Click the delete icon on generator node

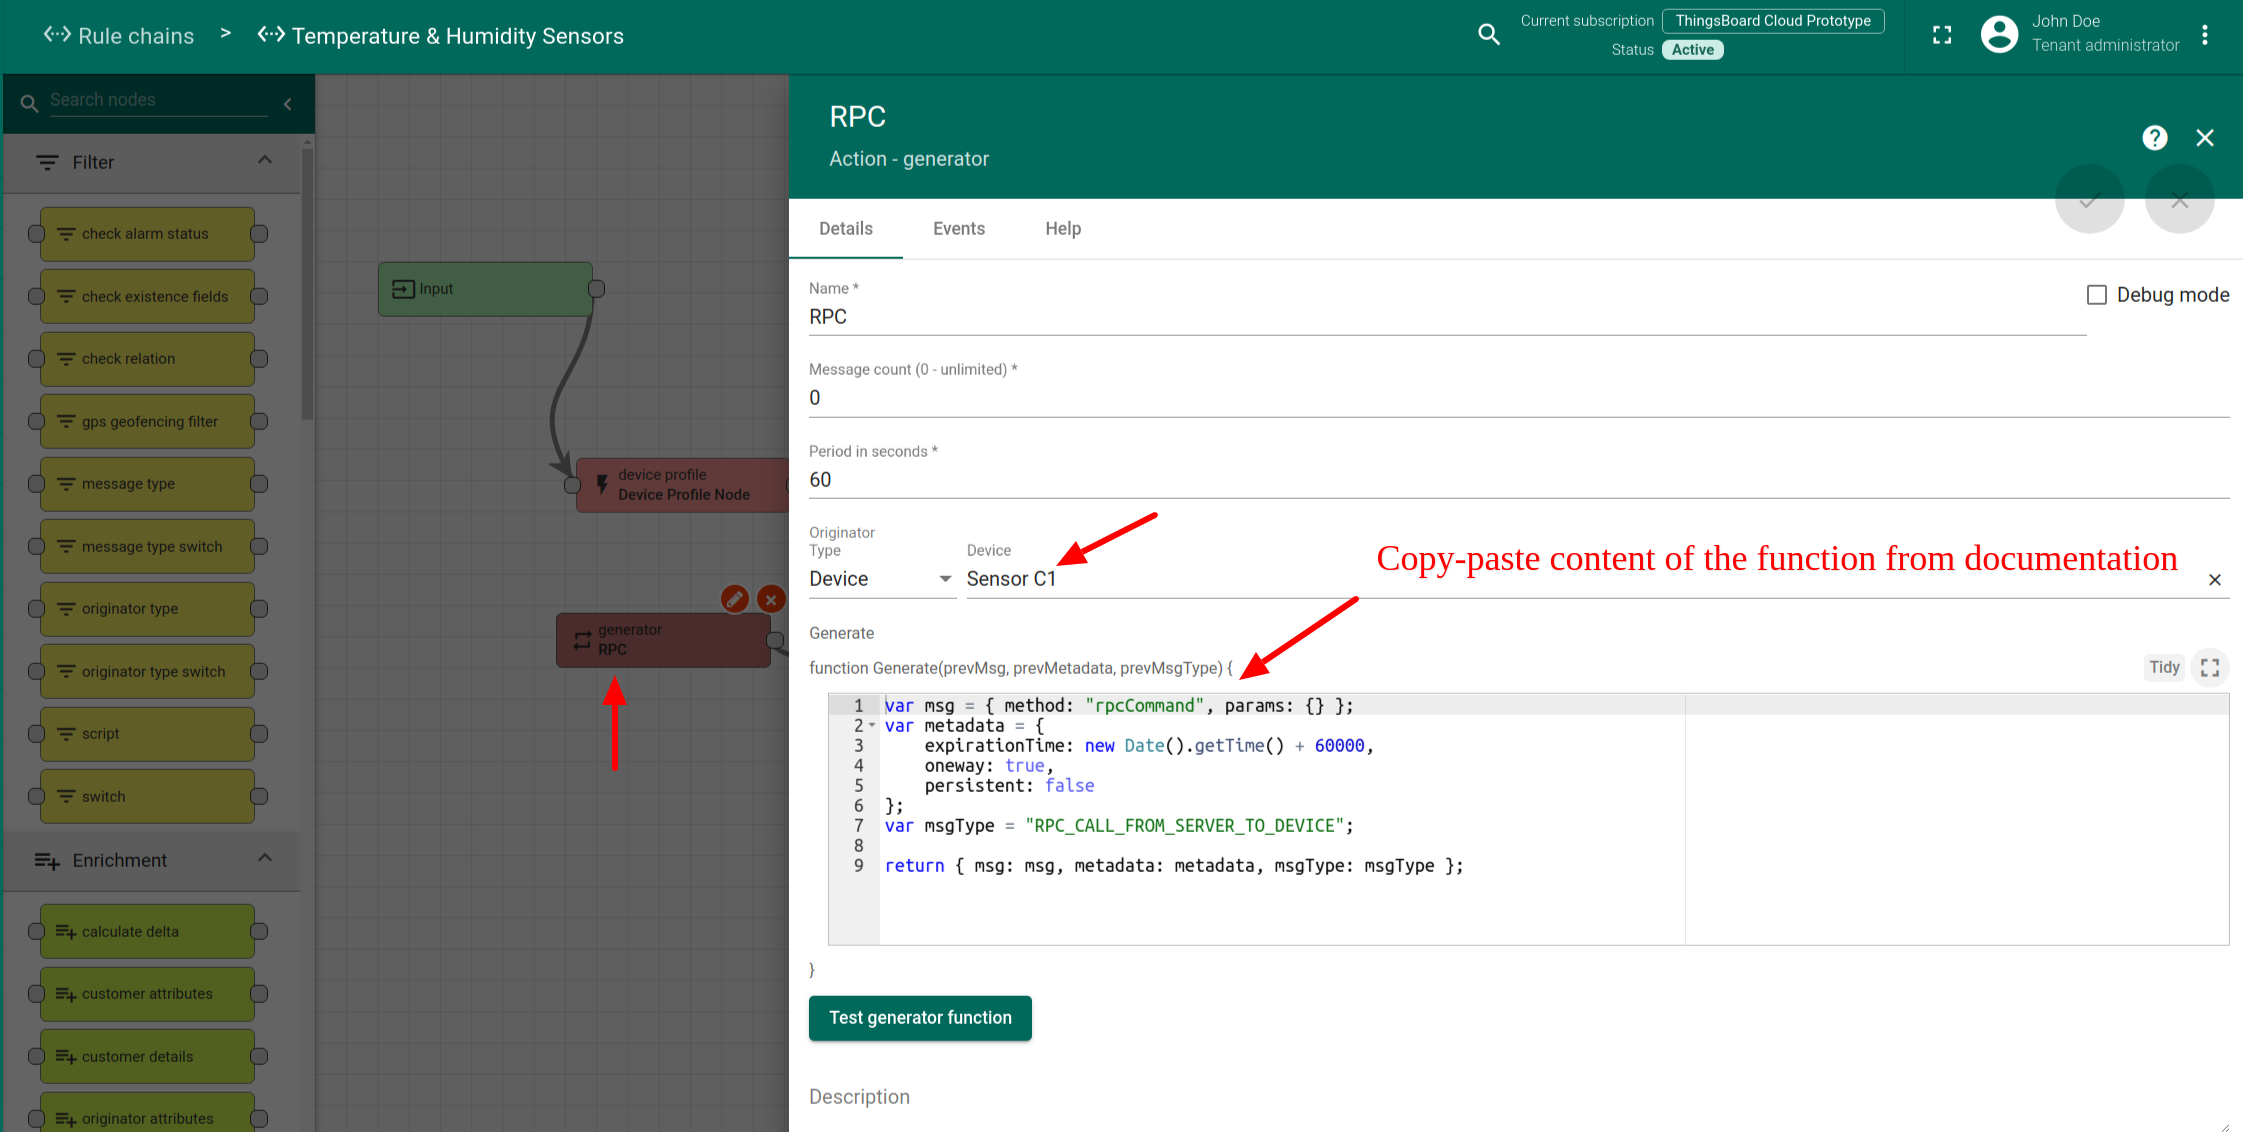pyautogui.click(x=771, y=599)
